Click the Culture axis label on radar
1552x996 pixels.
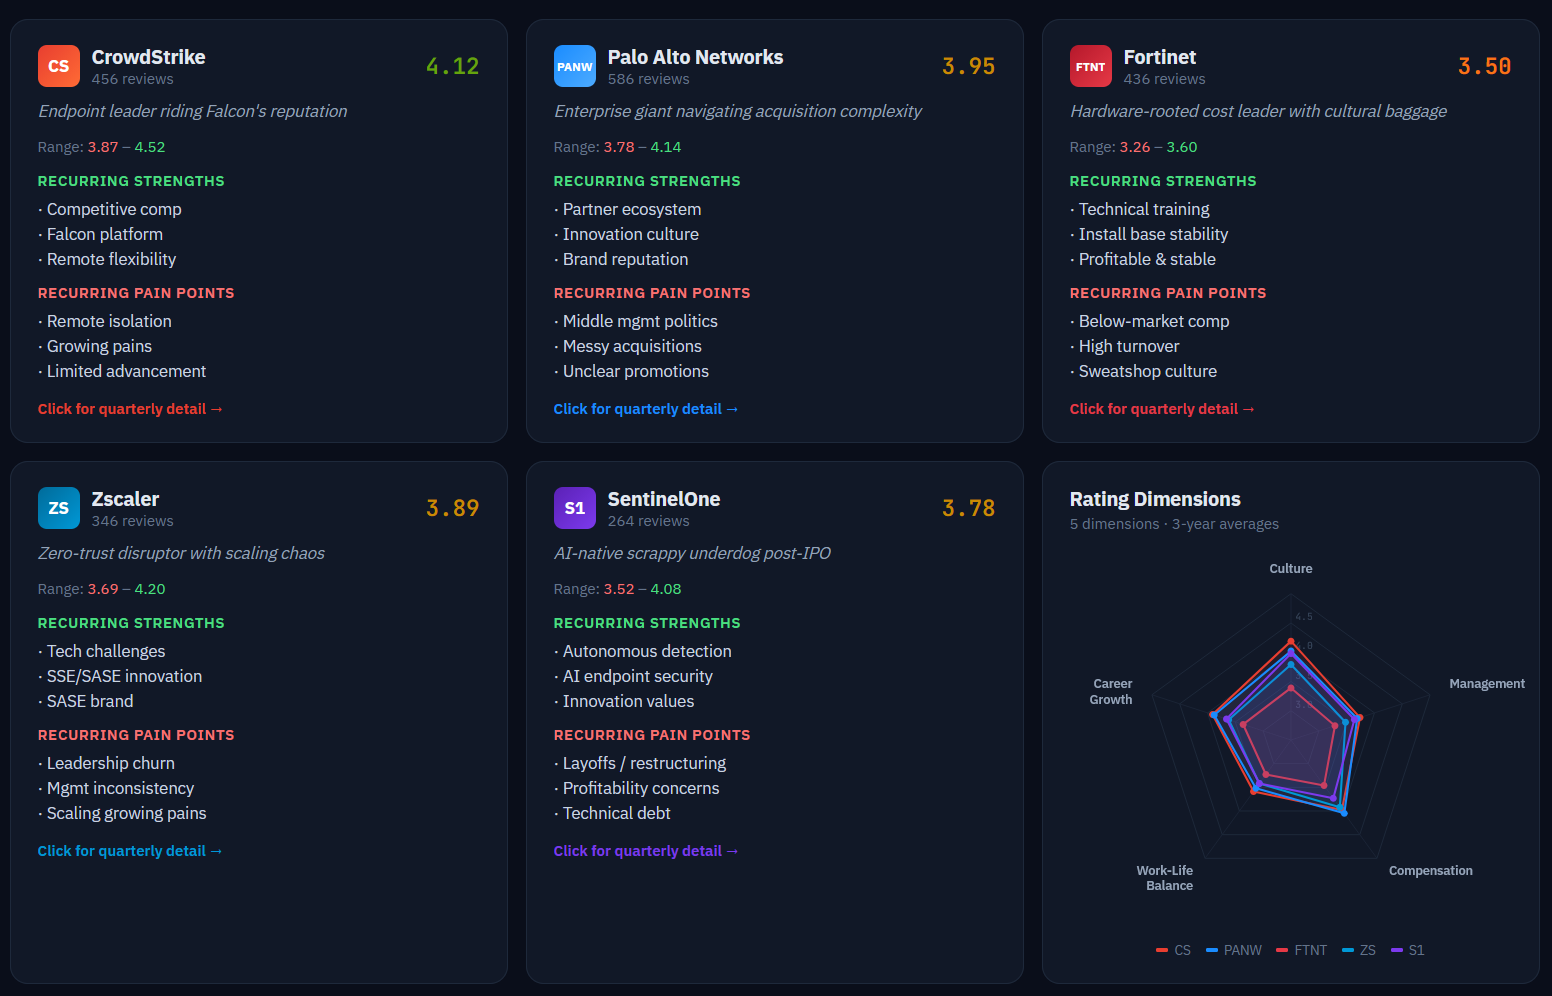pyautogui.click(x=1291, y=569)
